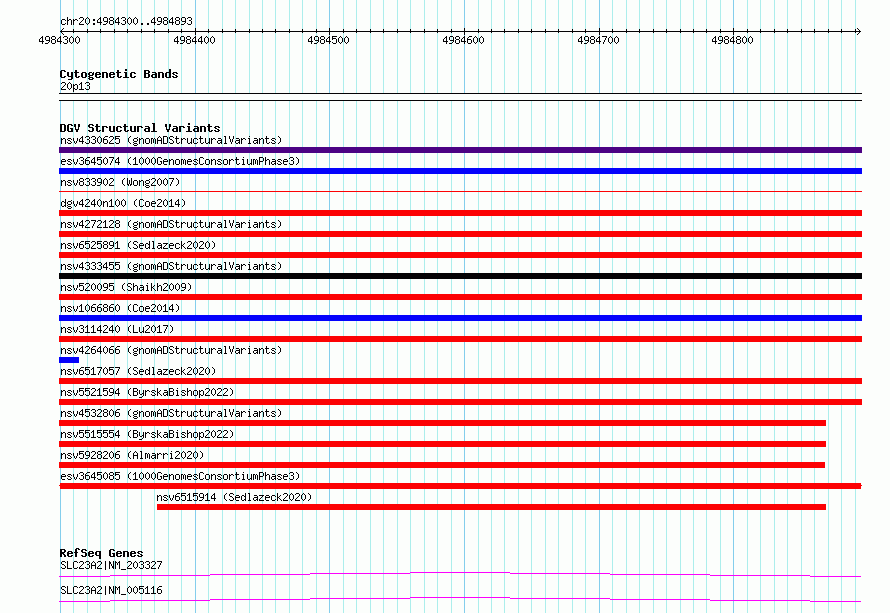890x613 pixels.
Task: Open variant nsv4272128 label
Action: (x=171, y=224)
